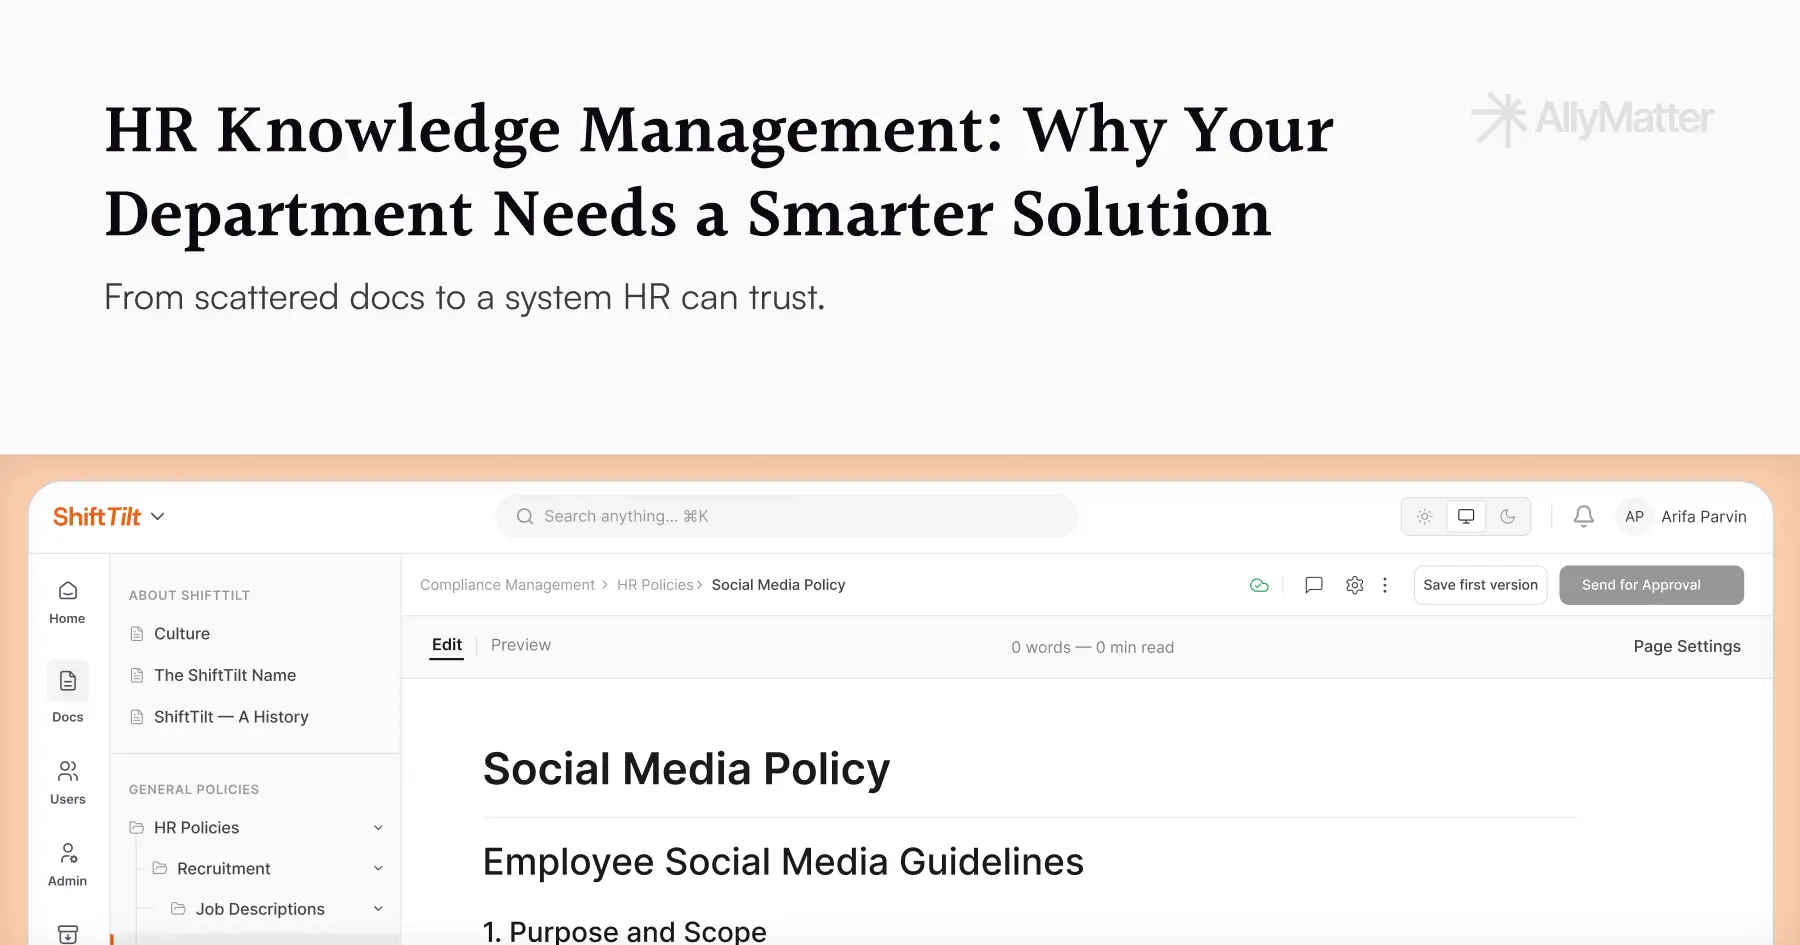Open the three-dot more options menu
Screen dimensions: 1800x945
pos(1385,585)
